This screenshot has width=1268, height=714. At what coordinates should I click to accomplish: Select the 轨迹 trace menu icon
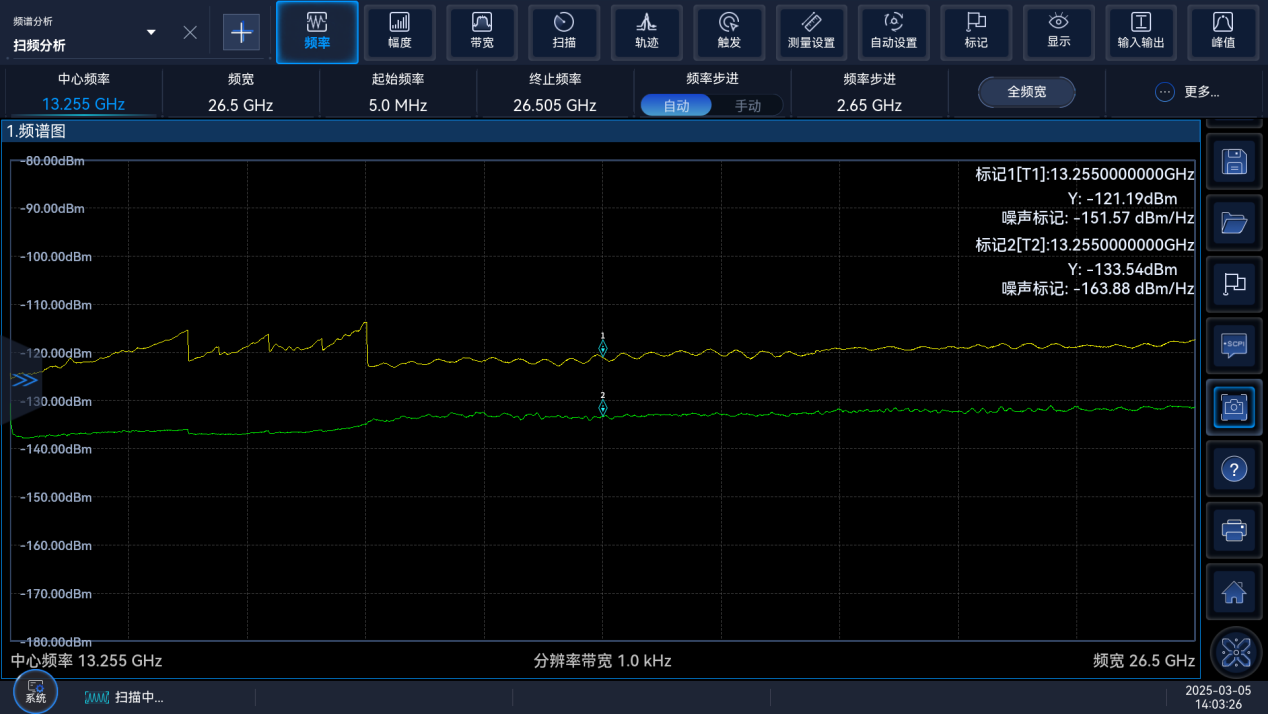coord(646,32)
